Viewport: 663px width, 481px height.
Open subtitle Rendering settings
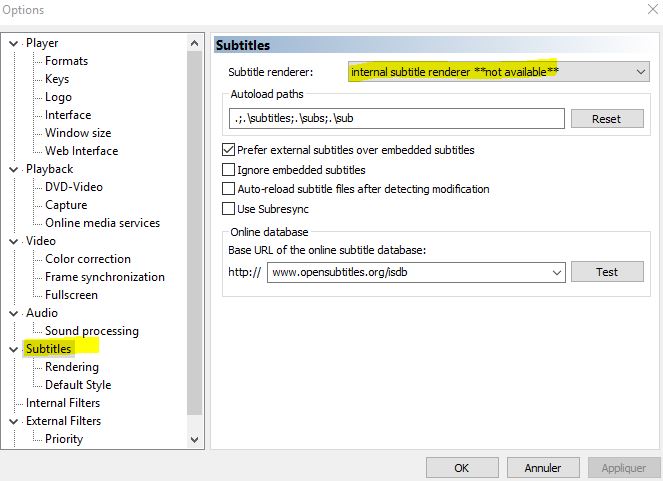[x=72, y=367]
